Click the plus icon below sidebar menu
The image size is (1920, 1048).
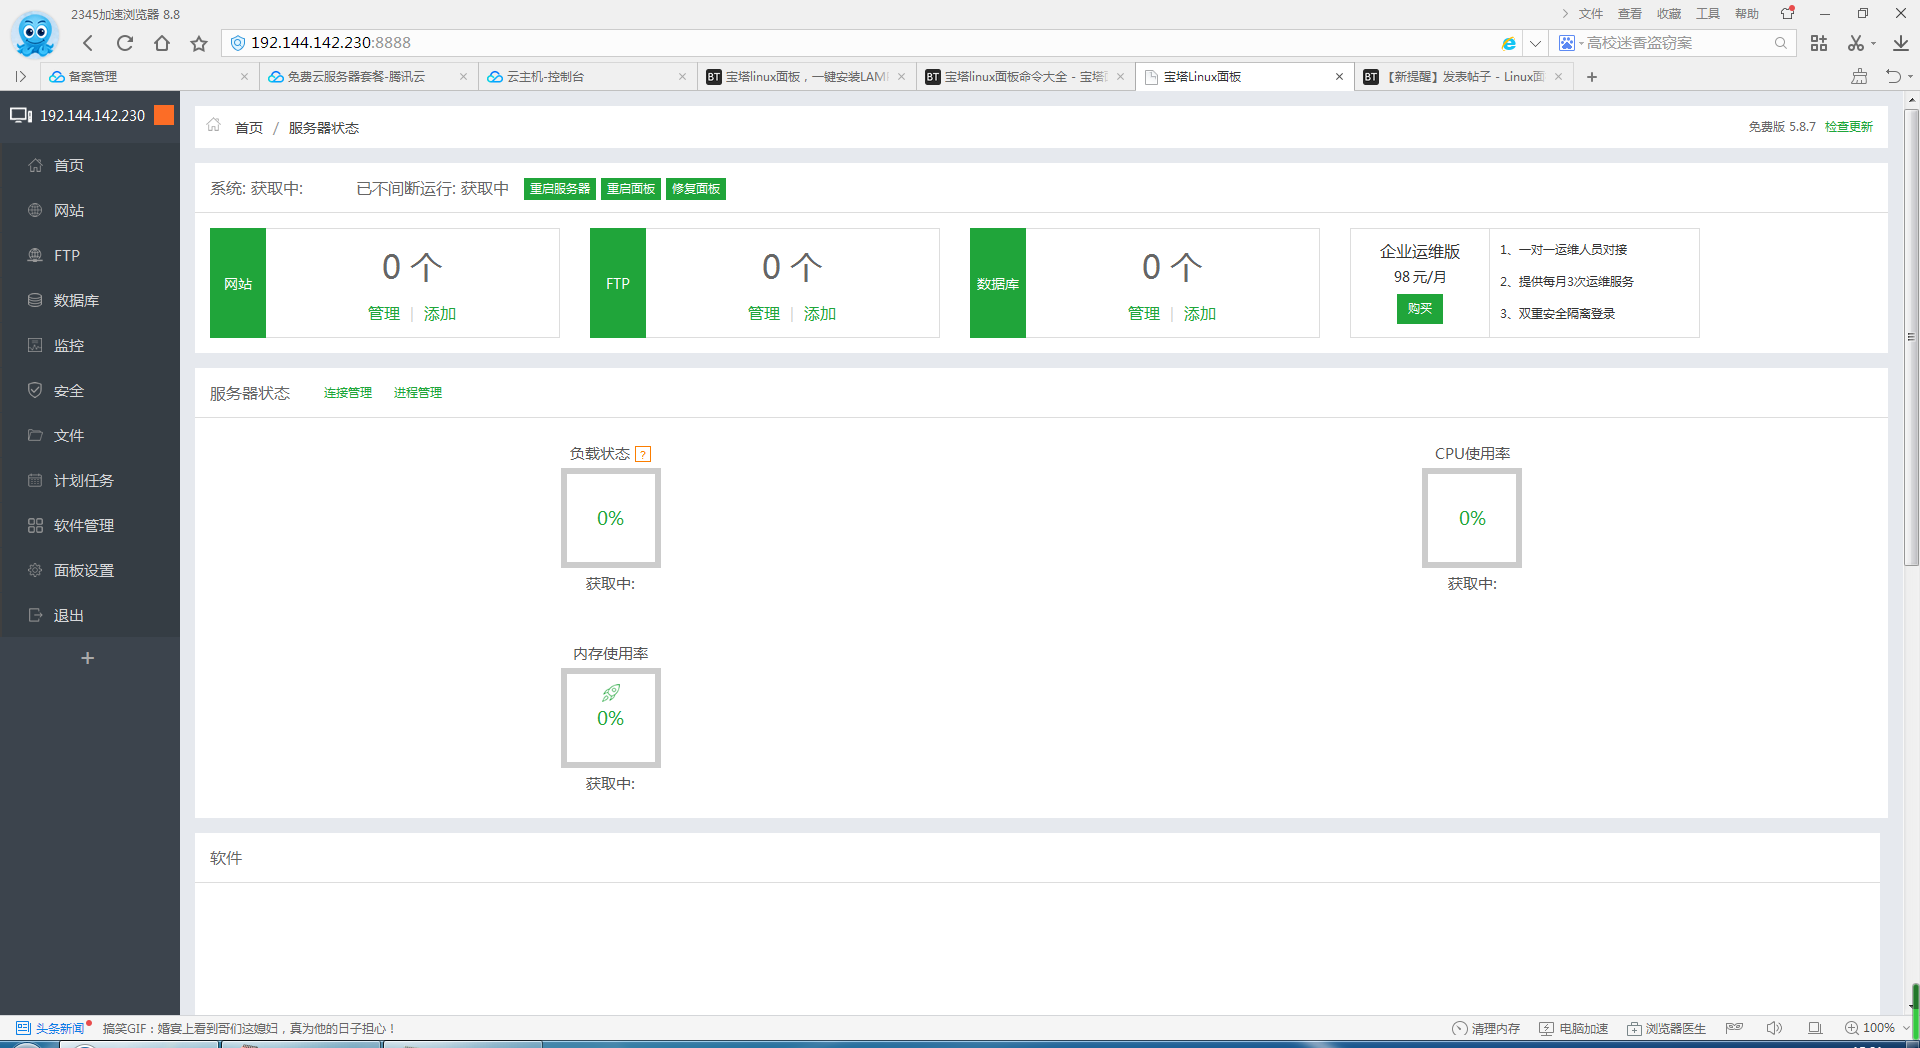click(x=87, y=658)
